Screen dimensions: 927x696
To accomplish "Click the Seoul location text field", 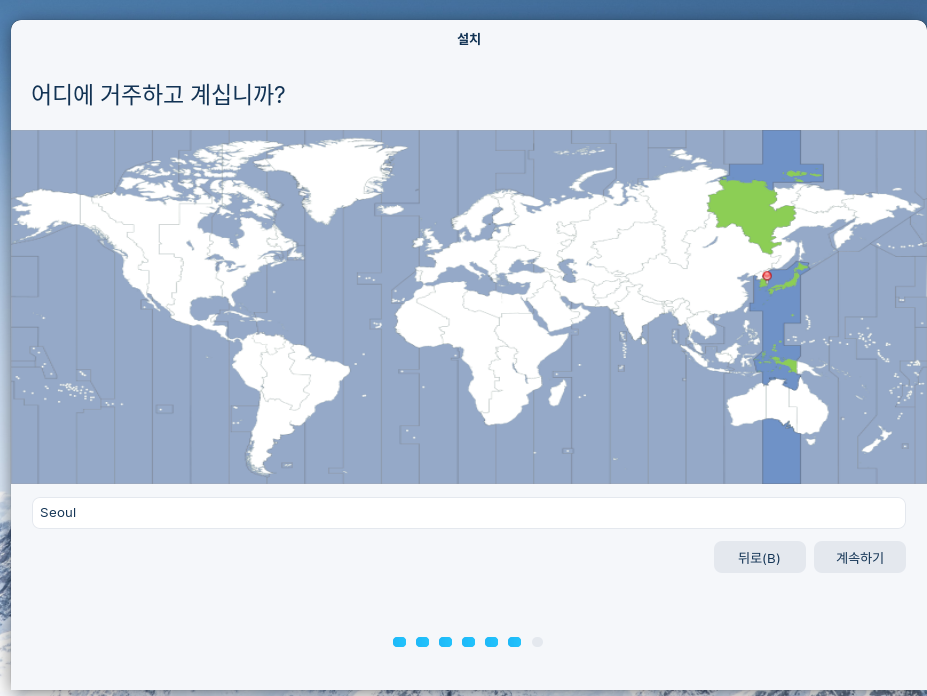I will (x=468, y=513).
